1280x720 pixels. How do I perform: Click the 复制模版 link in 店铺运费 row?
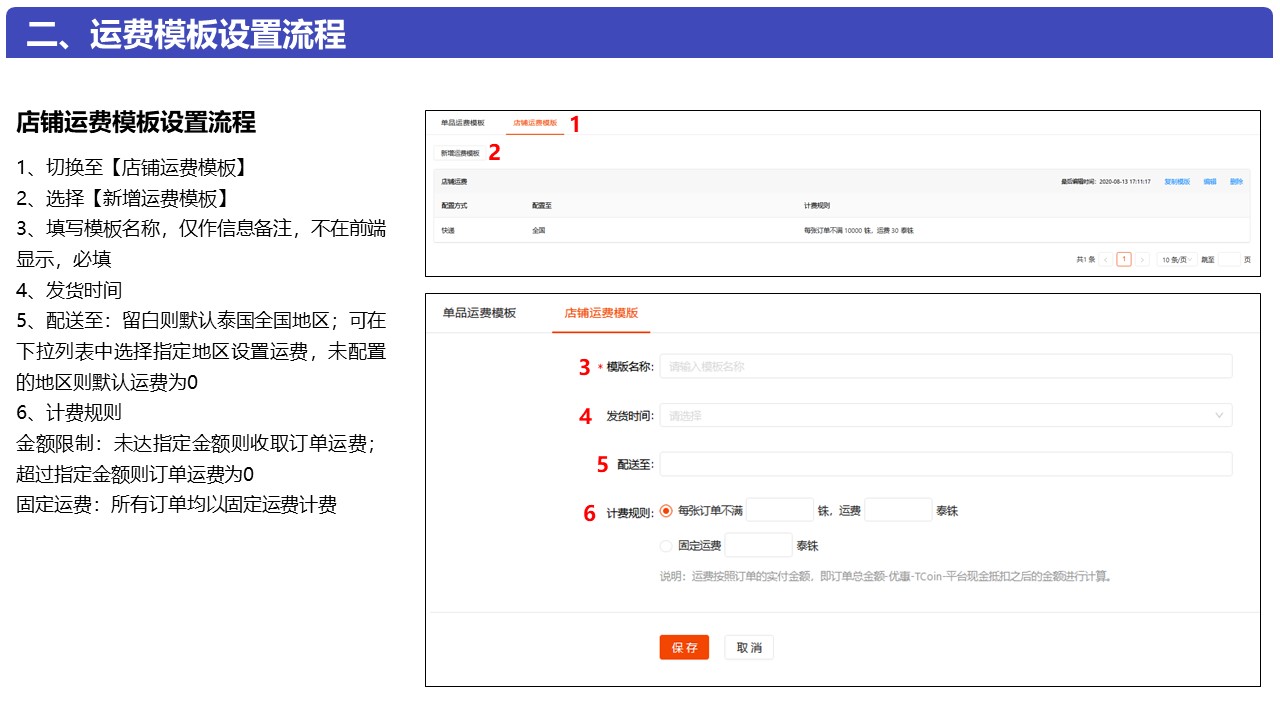pos(1177,182)
